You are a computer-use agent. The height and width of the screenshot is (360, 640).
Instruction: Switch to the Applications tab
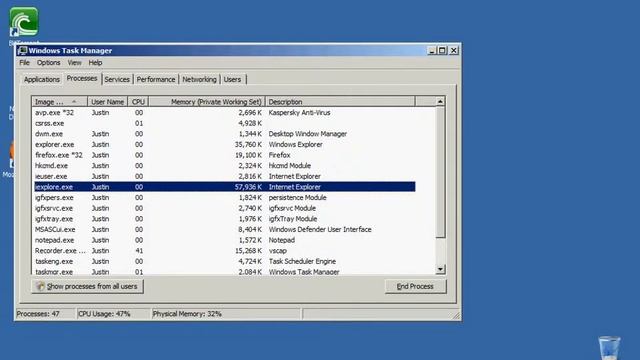[x=42, y=80]
